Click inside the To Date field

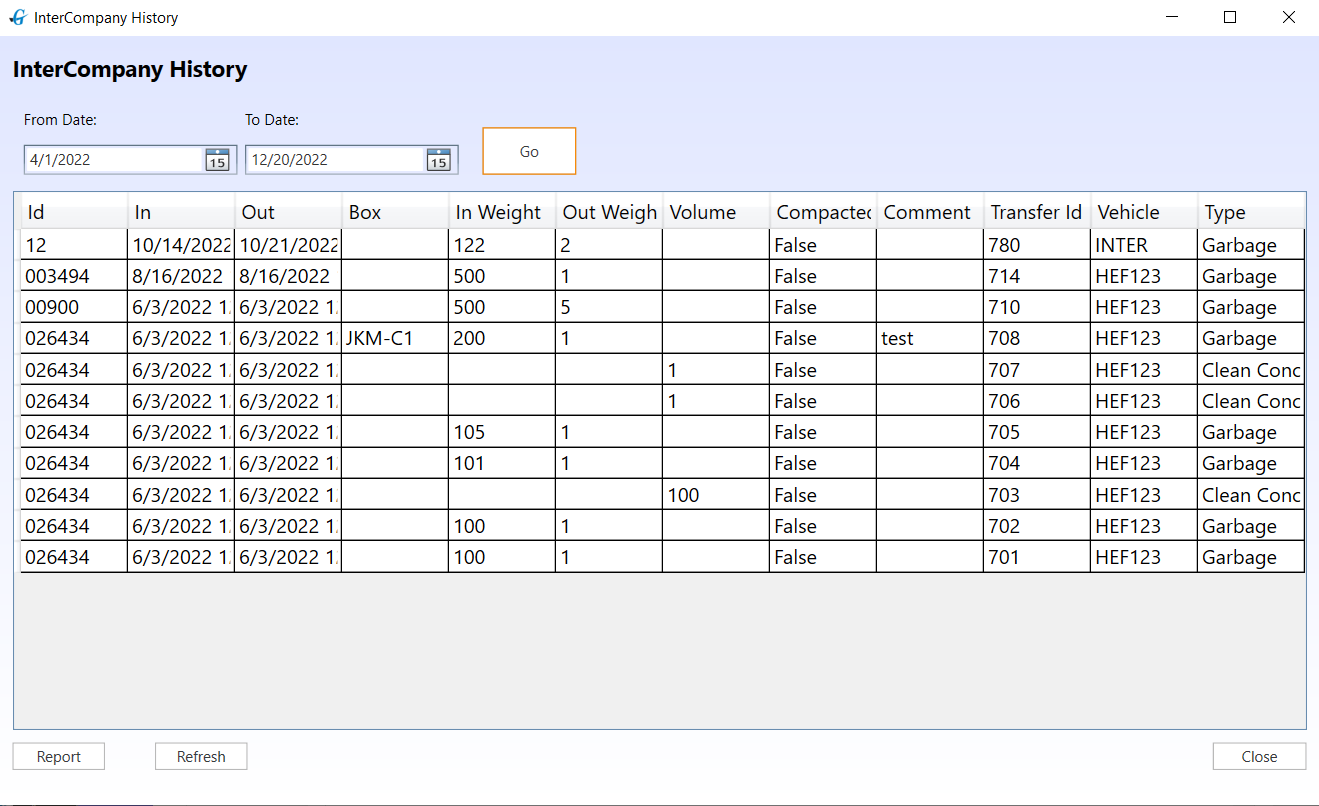pyautogui.click(x=334, y=160)
